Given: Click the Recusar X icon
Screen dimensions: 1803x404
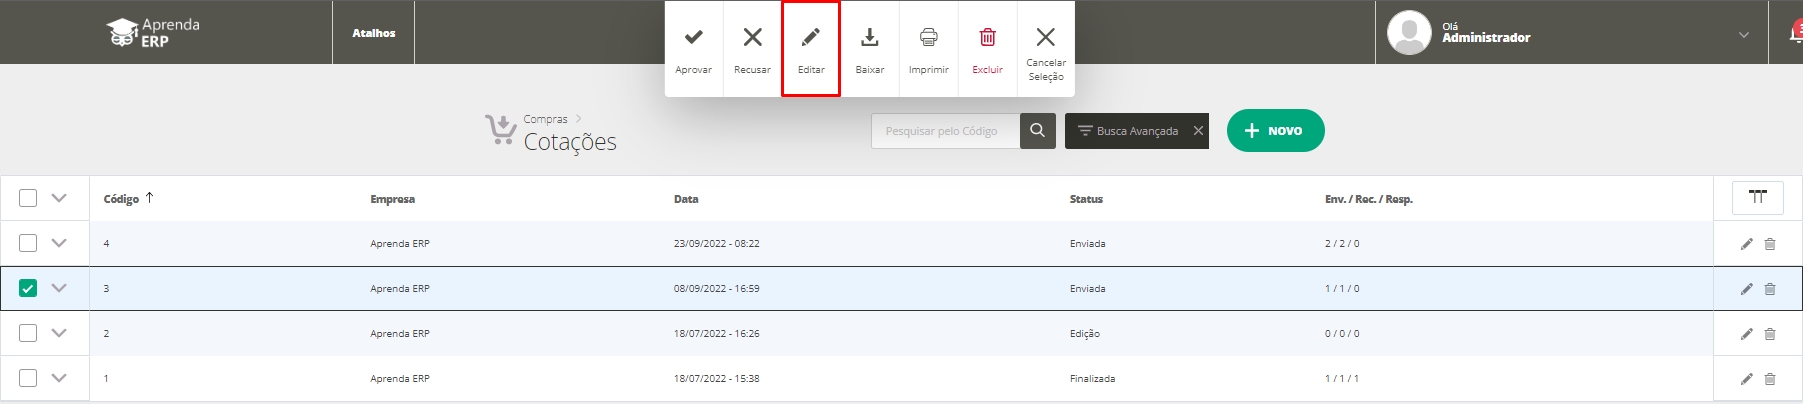Looking at the screenshot, I should pos(752,38).
